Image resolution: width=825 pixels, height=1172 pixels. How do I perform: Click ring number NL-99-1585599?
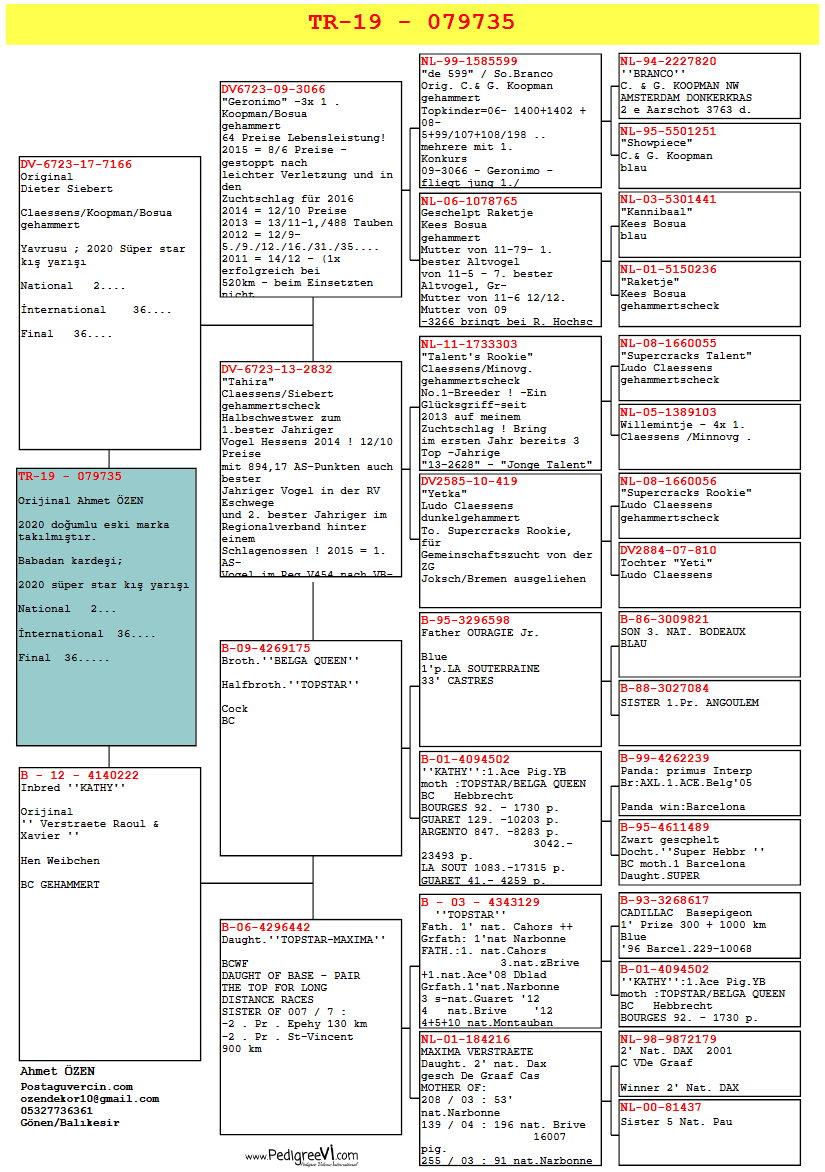(x=469, y=61)
